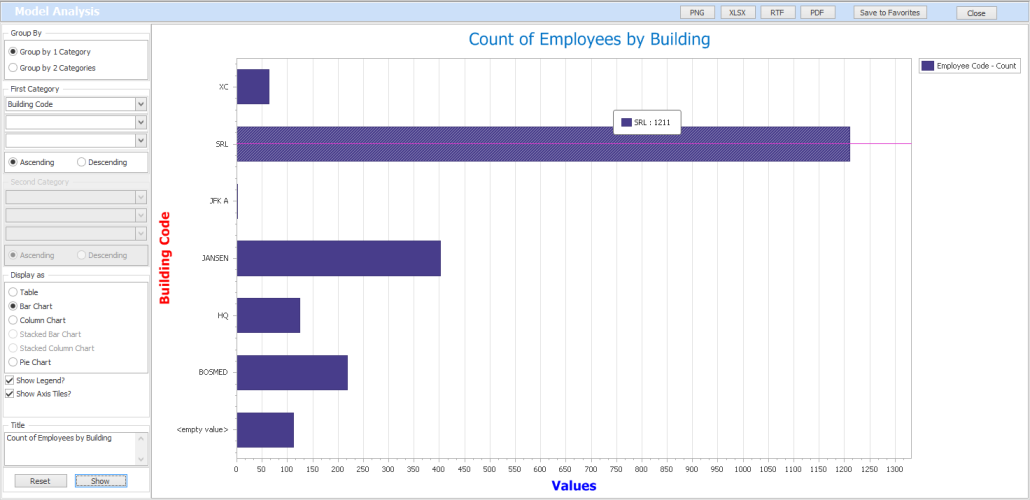Choose Descending sort for First Category
This screenshot has height=500, width=1030.
coord(82,162)
